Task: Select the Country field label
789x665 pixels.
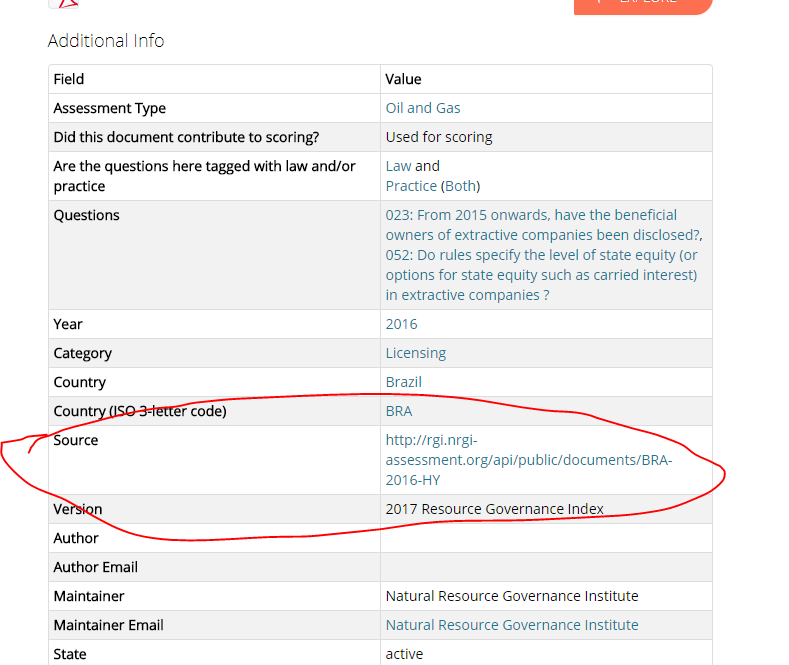Action: coord(80,382)
